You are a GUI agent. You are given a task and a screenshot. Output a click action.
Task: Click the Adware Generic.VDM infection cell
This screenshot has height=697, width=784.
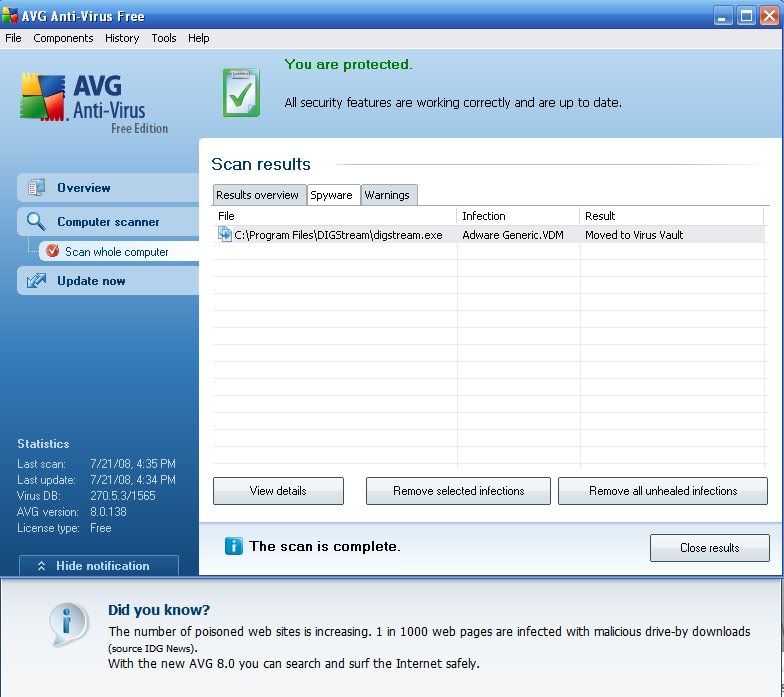coord(513,235)
